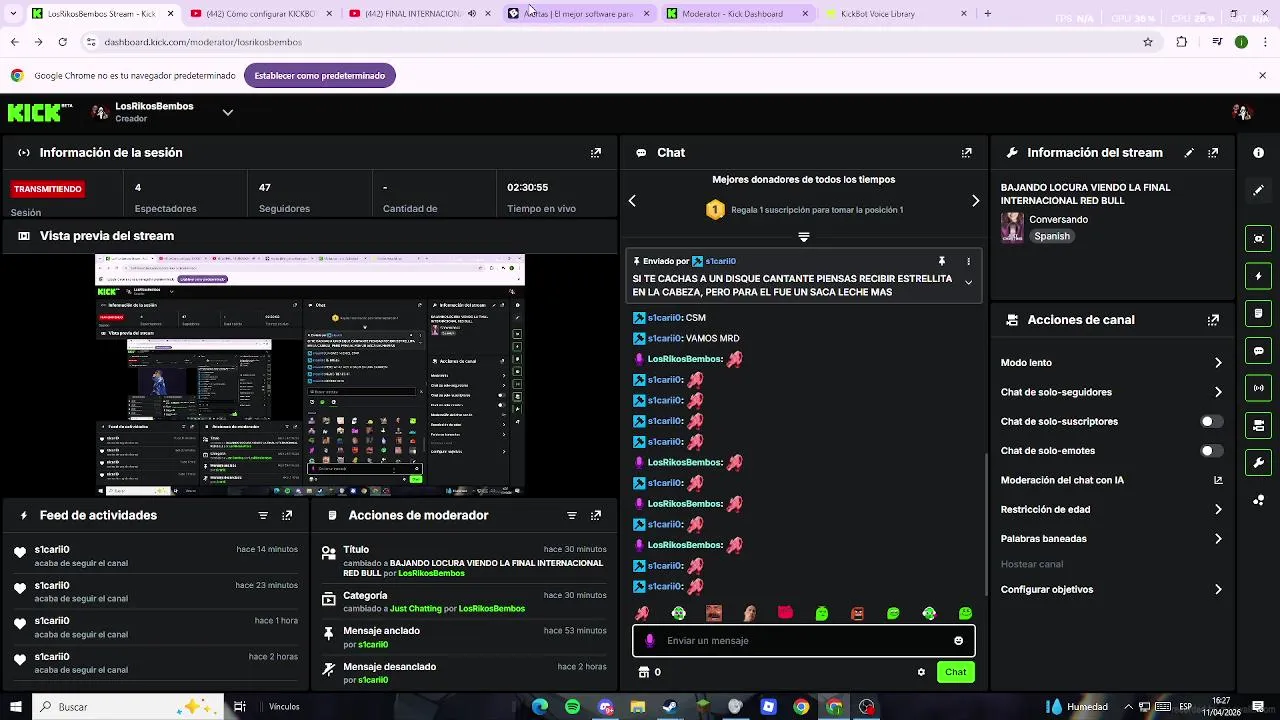1280x720 pixels.
Task: Click Establecer como predeterminado button
Action: (320, 76)
